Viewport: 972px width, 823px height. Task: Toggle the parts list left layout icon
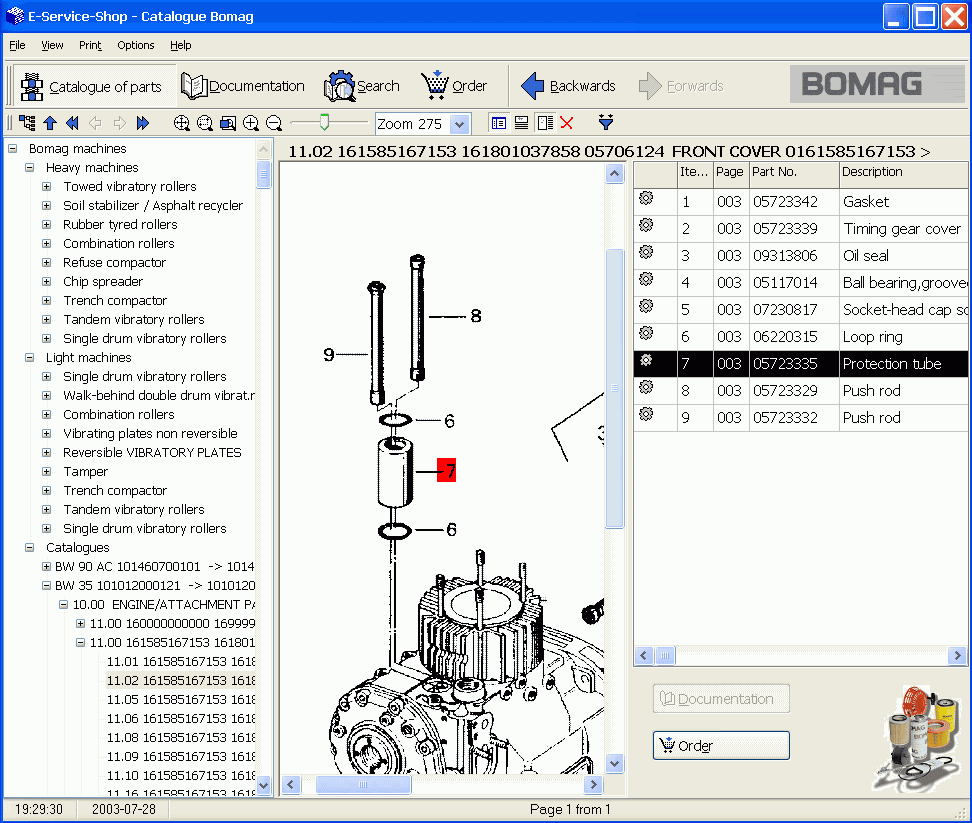[x=498, y=123]
